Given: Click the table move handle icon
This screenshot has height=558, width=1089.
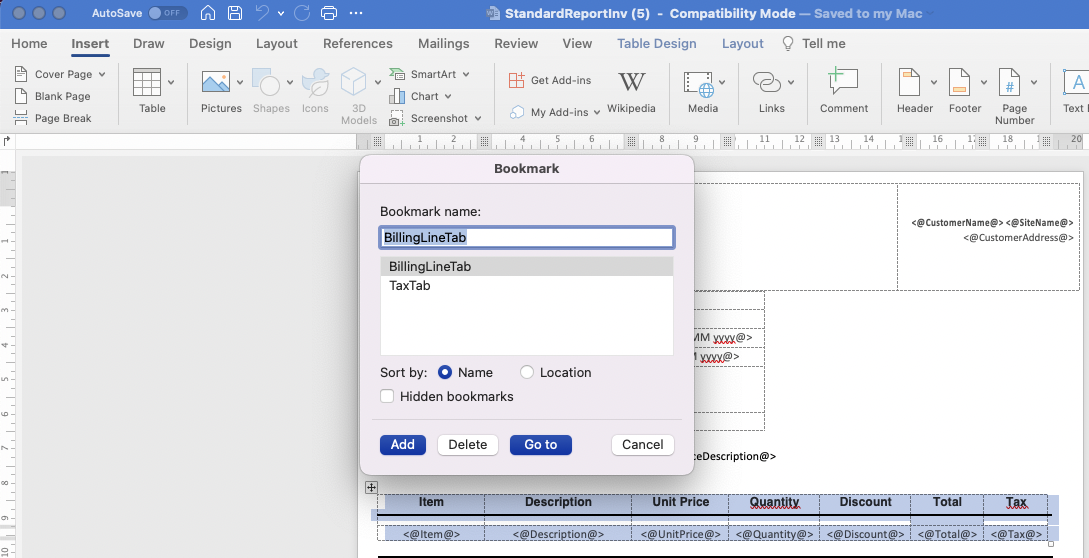Looking at the screenshot, I should 372,487.
